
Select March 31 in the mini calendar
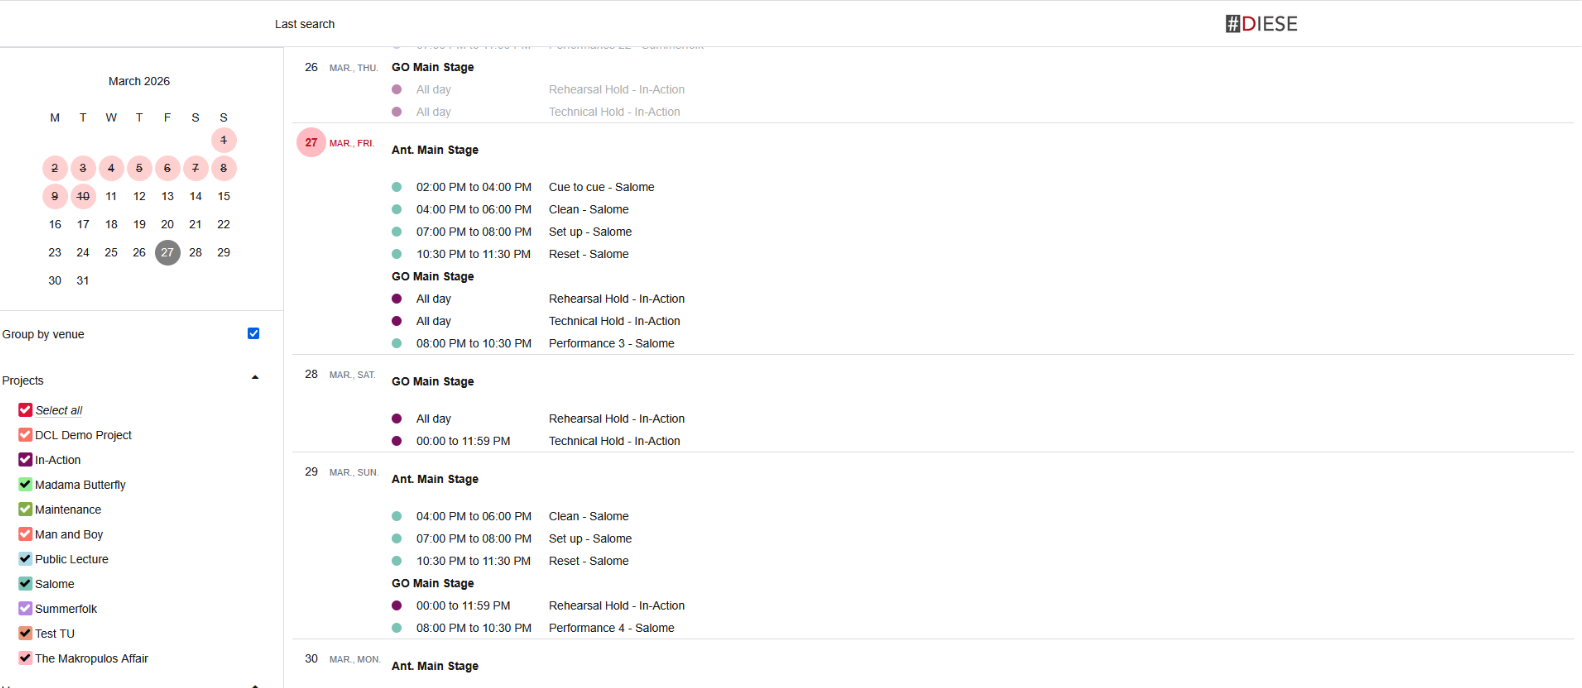point(82,280)
